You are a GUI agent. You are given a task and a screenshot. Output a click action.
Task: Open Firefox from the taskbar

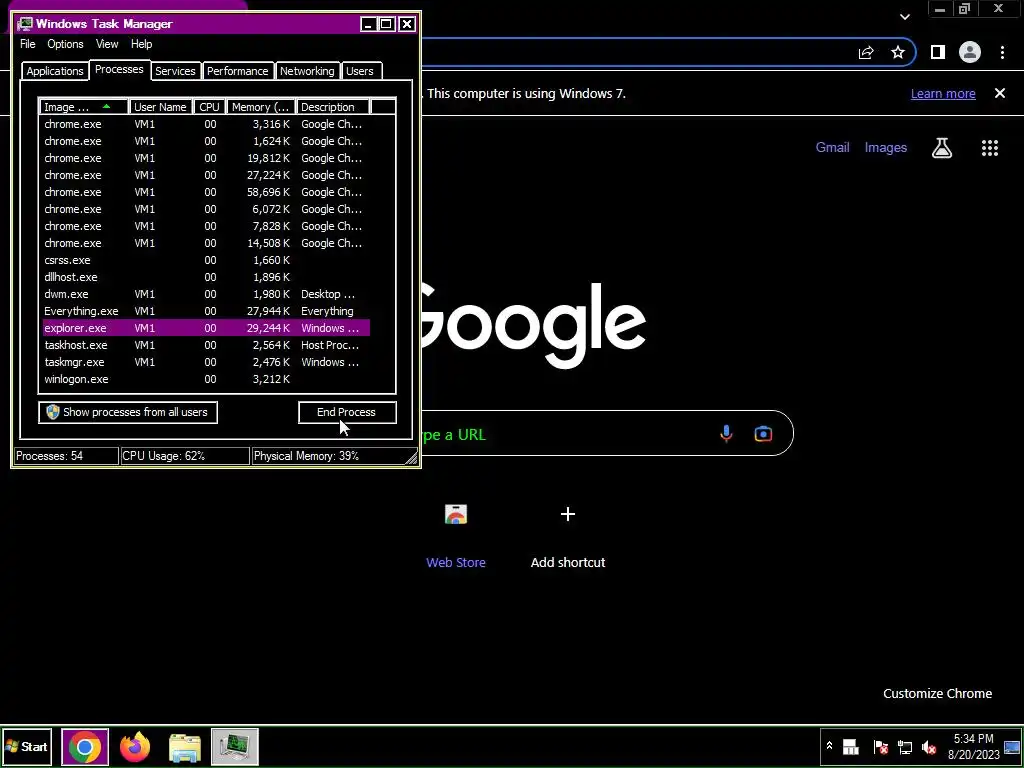coord(135,747)
